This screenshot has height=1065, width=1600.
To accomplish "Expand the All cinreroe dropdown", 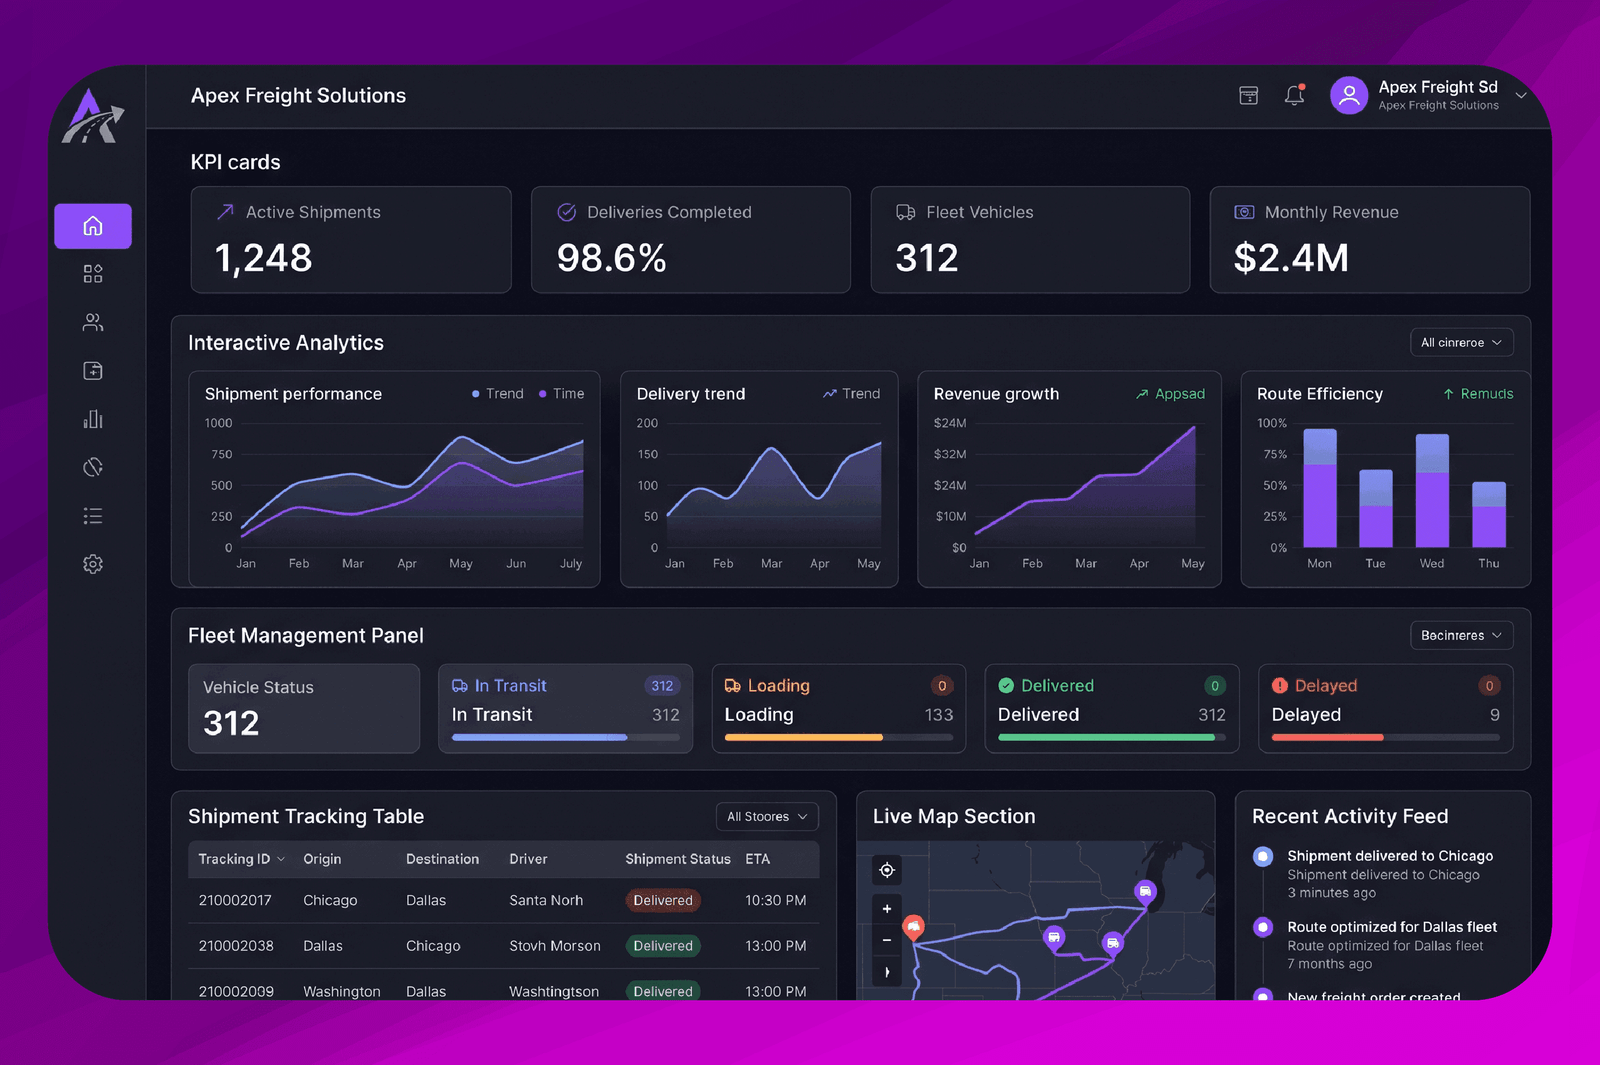I will [1461, 342].
